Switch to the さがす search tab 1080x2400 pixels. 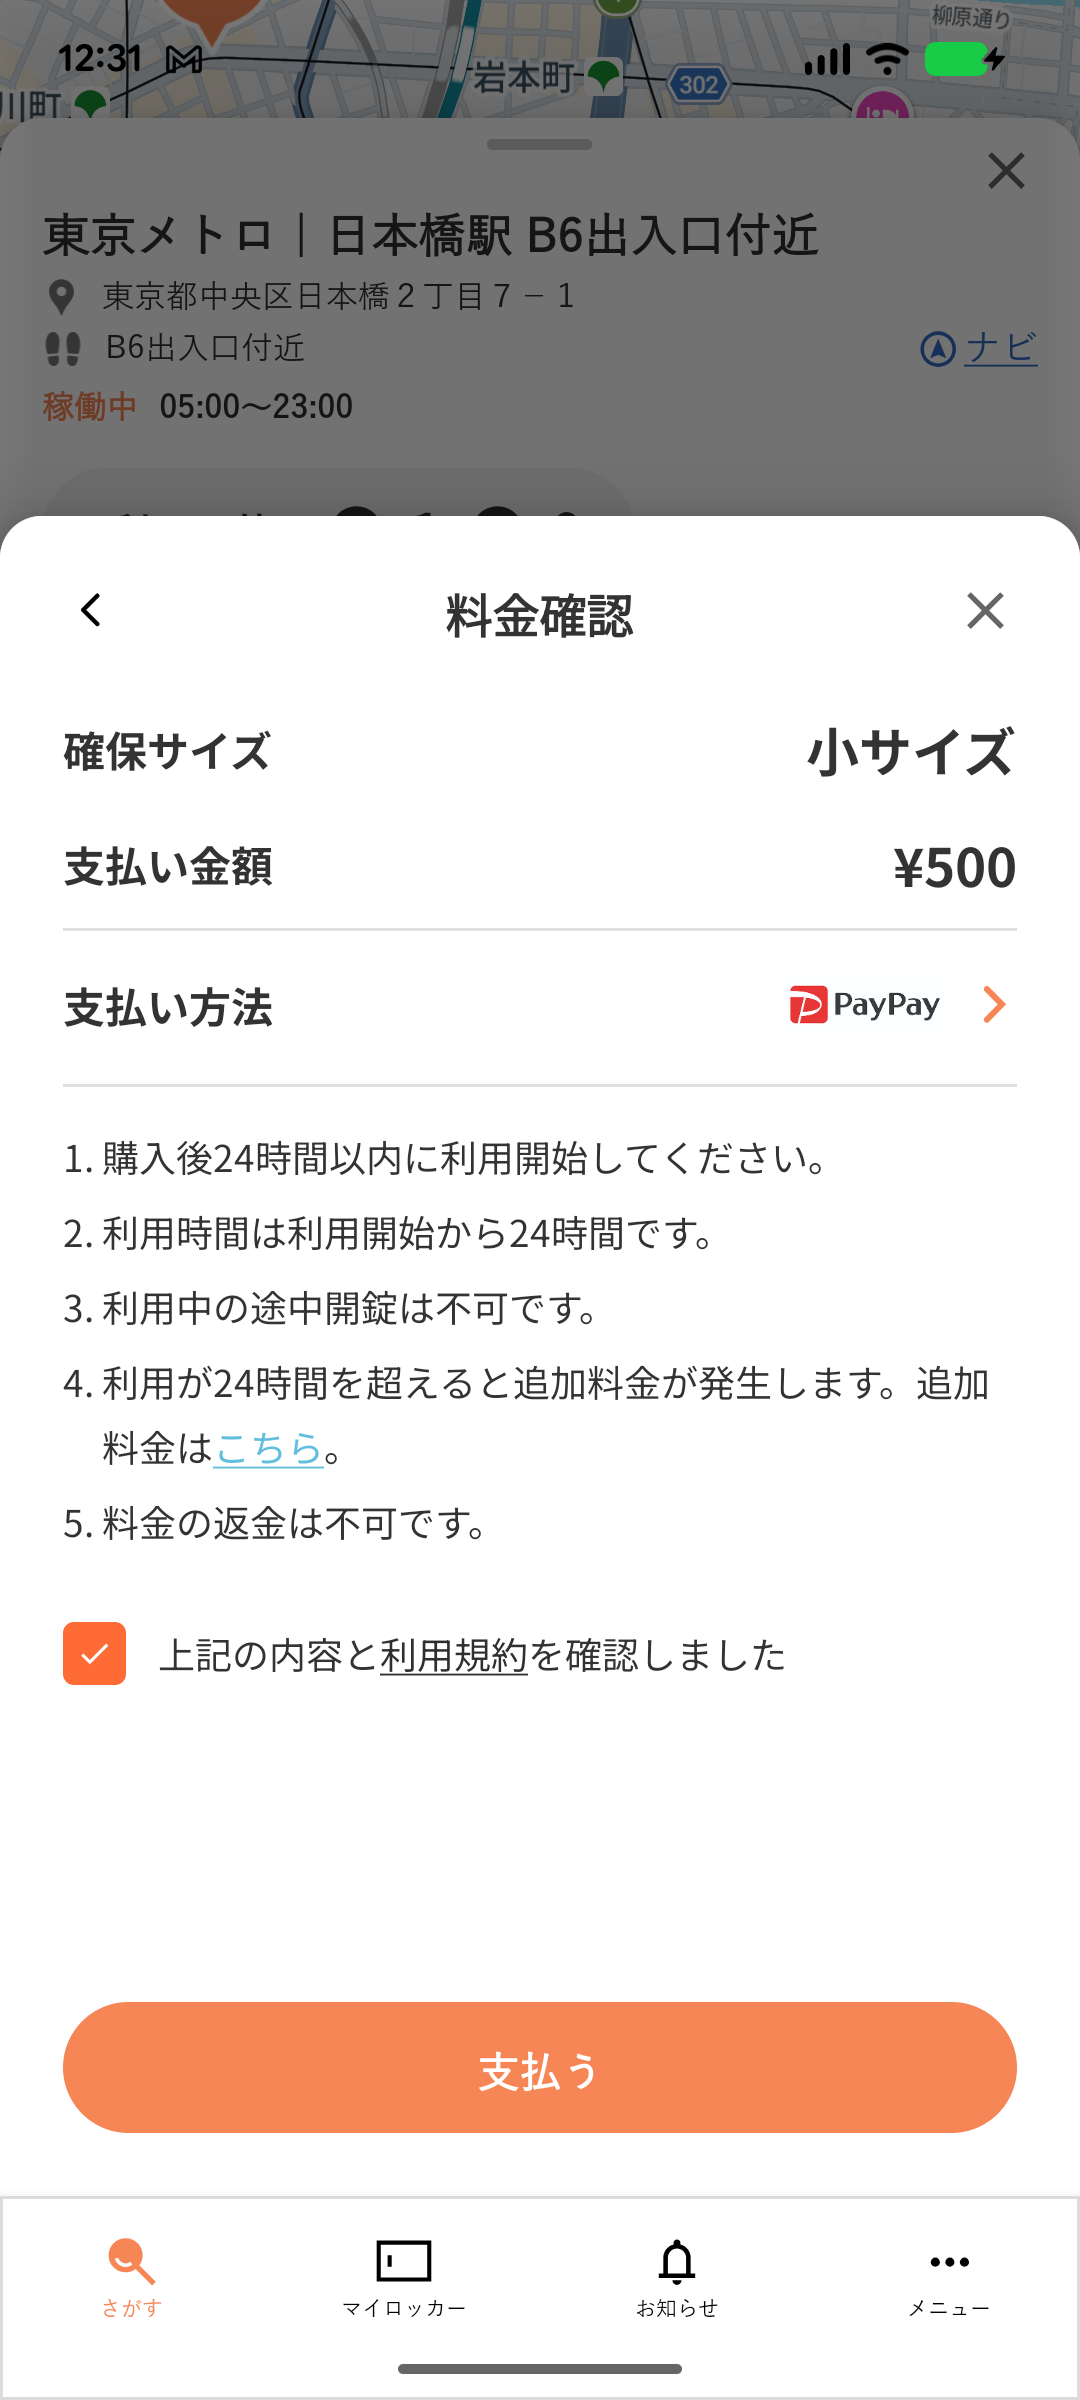click(131, 2277)
